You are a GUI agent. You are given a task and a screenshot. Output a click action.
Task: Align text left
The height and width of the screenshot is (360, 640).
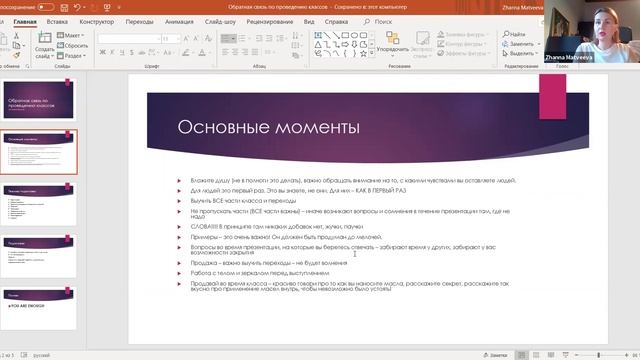tap(225, 52)
